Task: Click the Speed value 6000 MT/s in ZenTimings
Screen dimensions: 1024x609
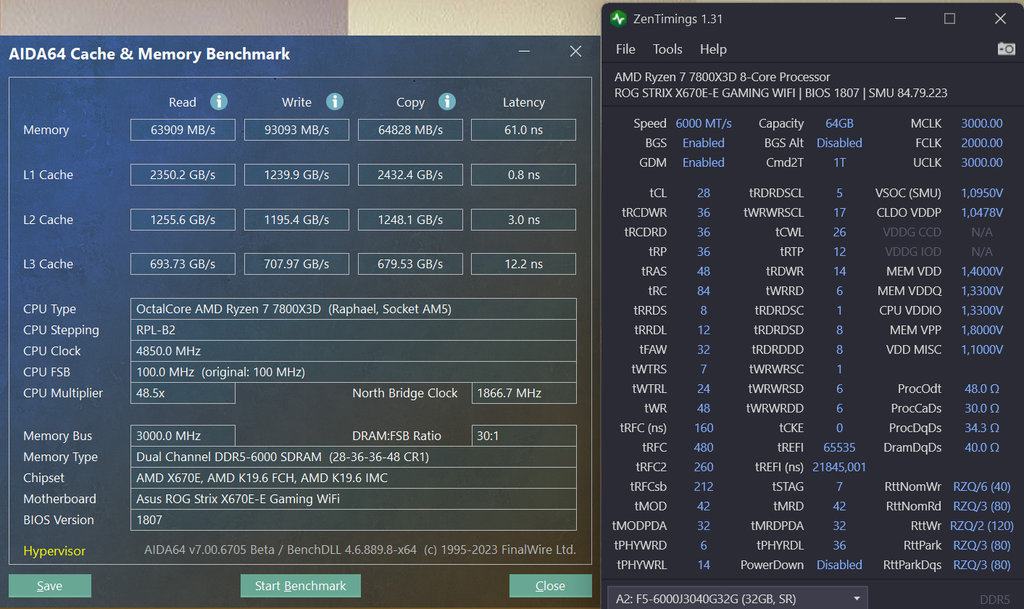Action: (x=703, y=123)
